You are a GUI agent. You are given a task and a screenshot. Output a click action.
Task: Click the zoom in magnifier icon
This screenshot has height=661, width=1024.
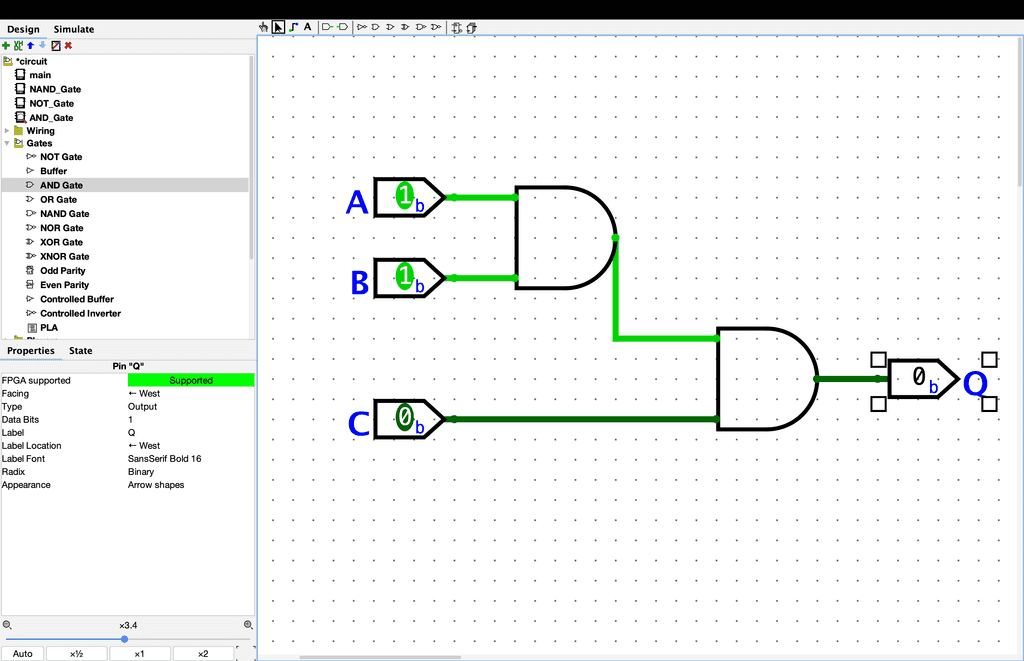[248, 625]
